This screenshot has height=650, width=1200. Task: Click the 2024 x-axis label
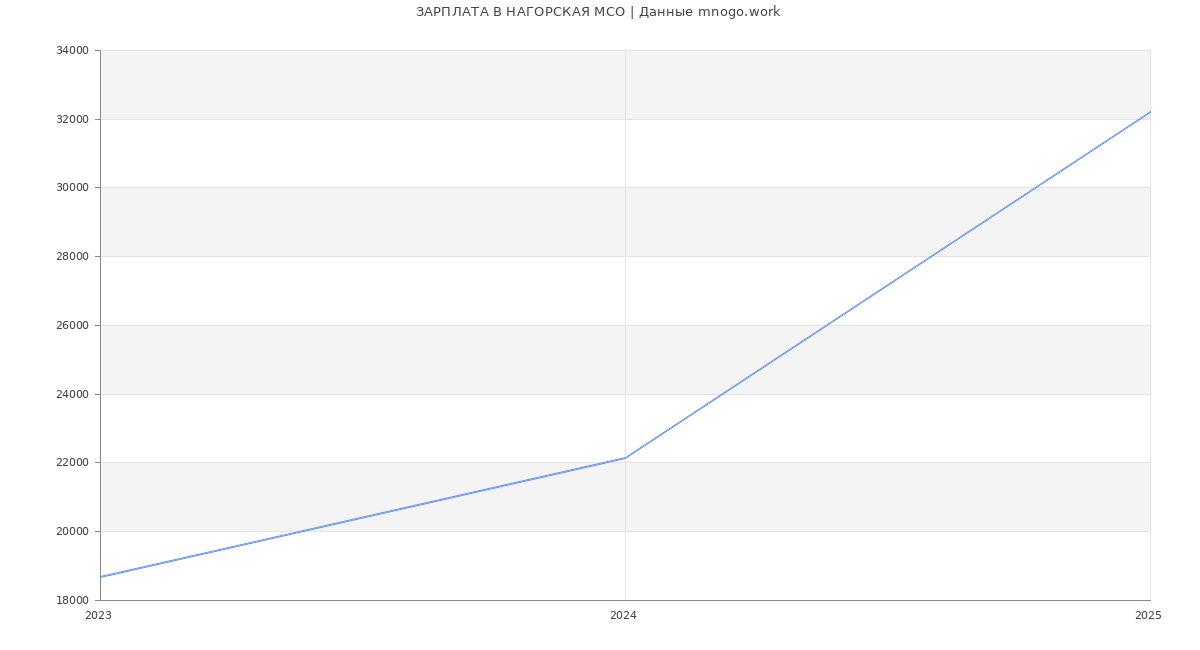[623, 616]
